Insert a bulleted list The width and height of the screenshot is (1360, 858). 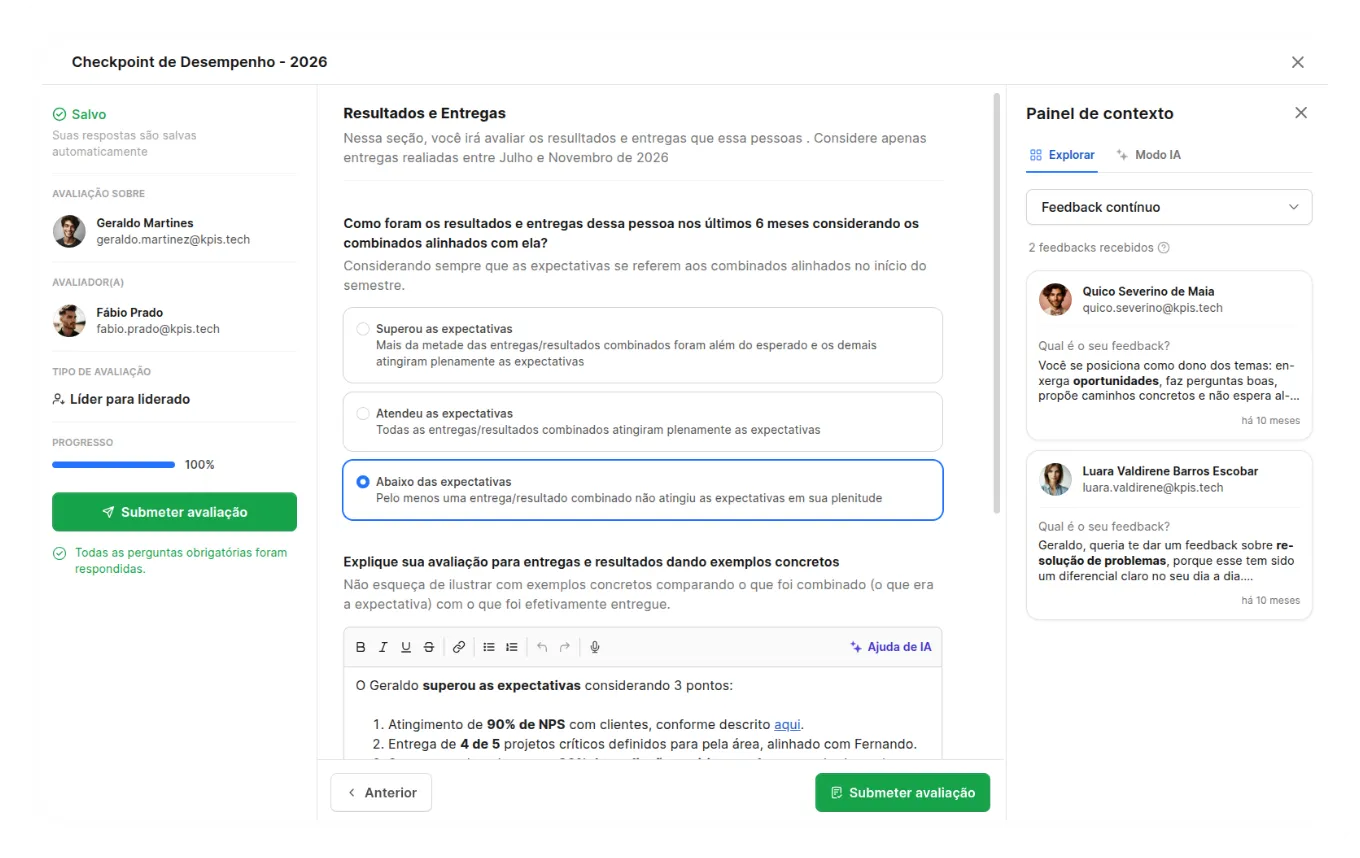[x=489, y=647]
